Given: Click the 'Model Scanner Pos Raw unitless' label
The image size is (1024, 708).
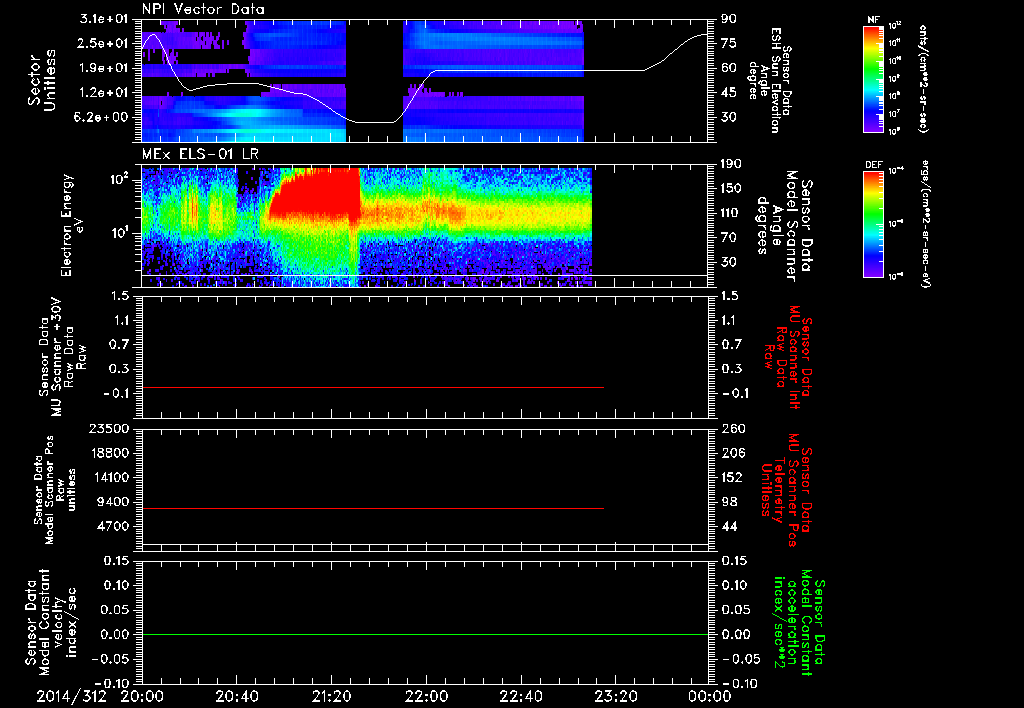Looking at the screenshot, I should click(x=55, y=490).
